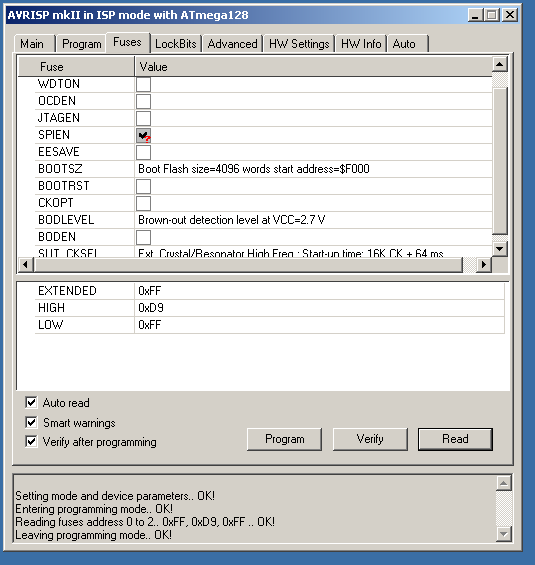Click the fuse list vertical scrollbar thumb
The width and height of the screenshot is (535, 565).
tap(500, 160)
